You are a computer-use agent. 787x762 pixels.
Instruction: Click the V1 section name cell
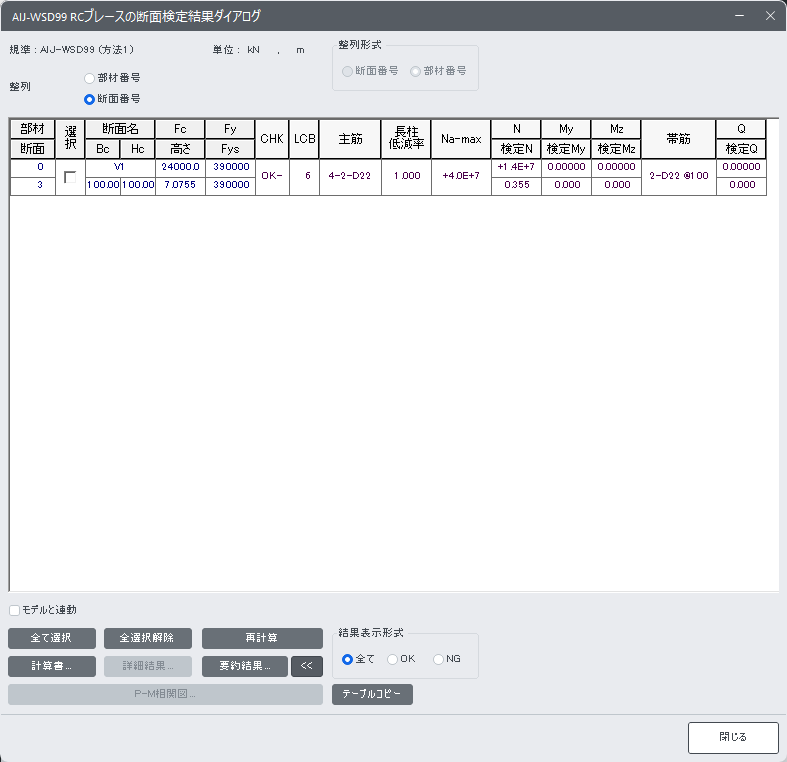point(119,167)
